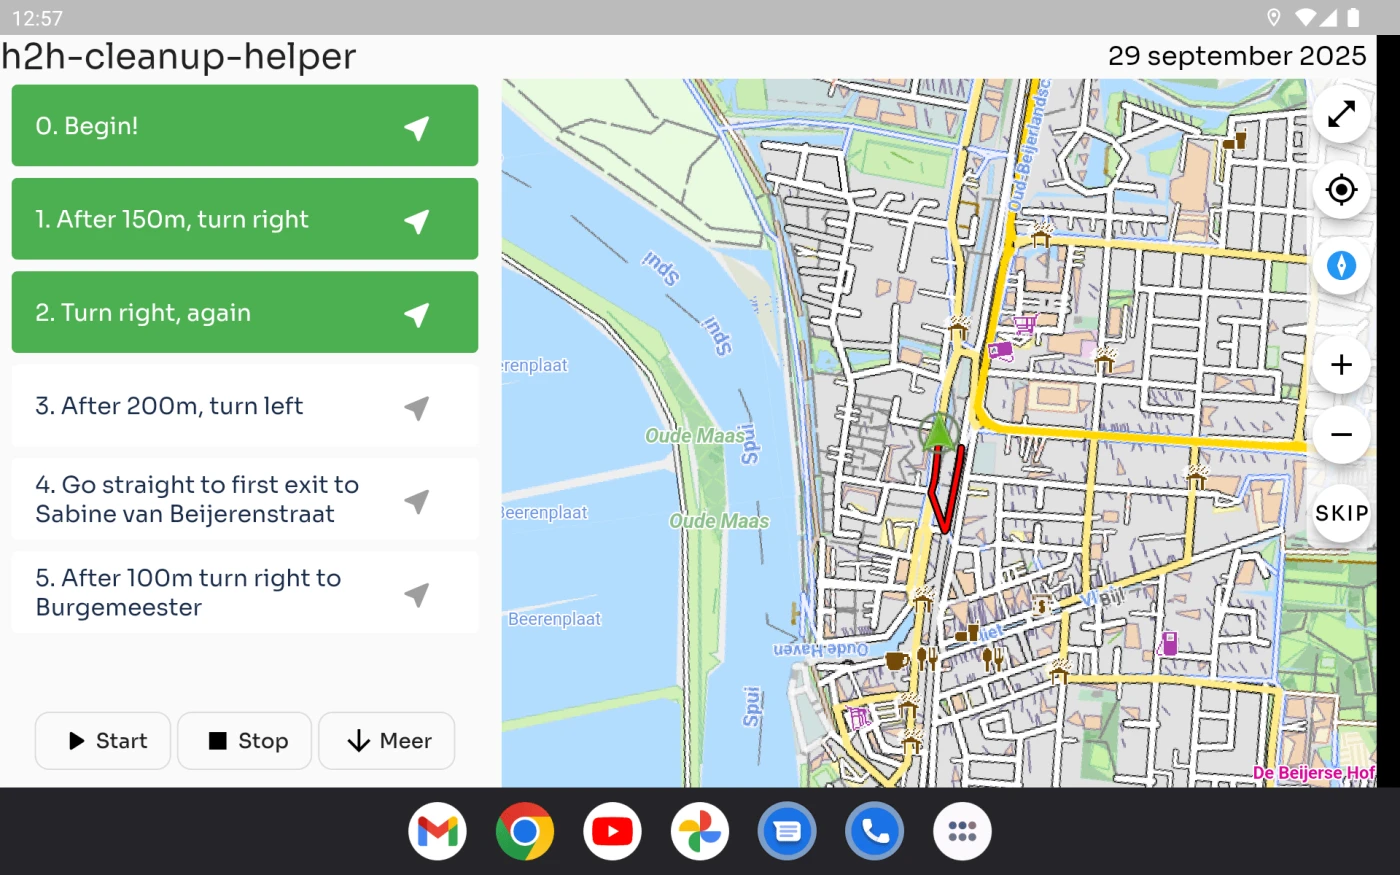This screenshot has height=875, width=1400.
Task: Tap the purple shopping cart marker
Action: tap(1024, 325)
